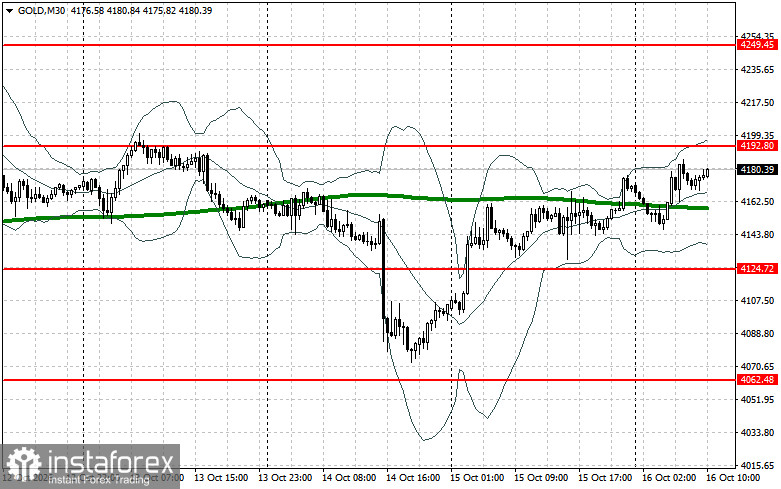781x489 pixels.
Task: Click the 4015.65 price scale value
Action: 757,466
